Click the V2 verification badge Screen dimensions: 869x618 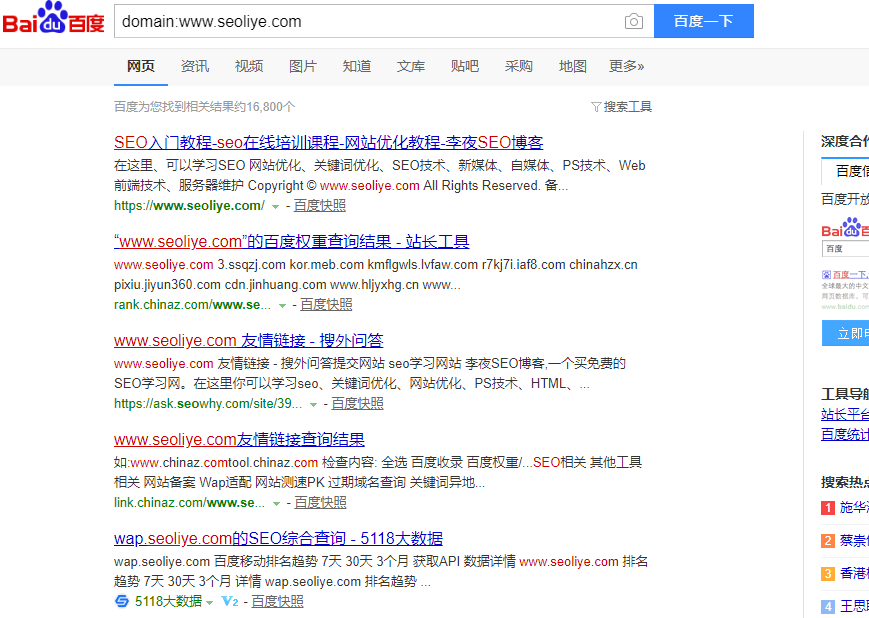[230, 601]
